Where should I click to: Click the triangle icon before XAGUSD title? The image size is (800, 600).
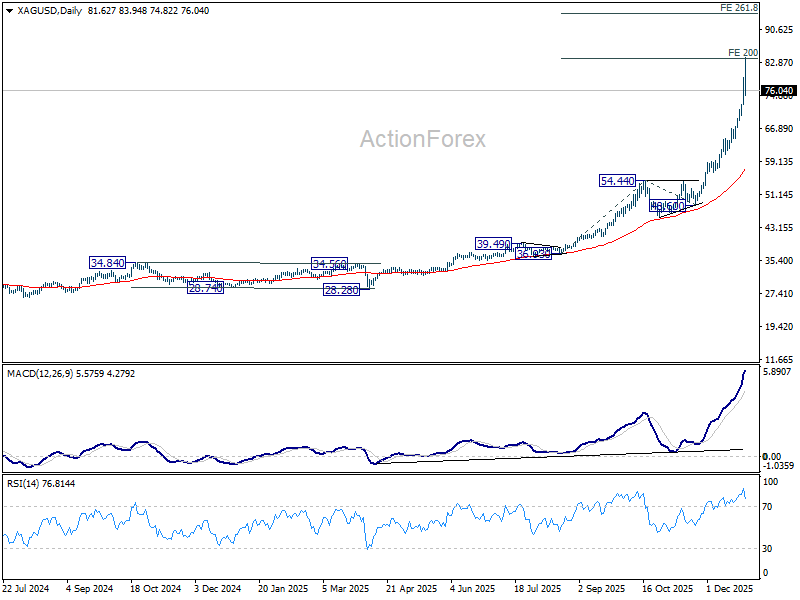point(9,8)
